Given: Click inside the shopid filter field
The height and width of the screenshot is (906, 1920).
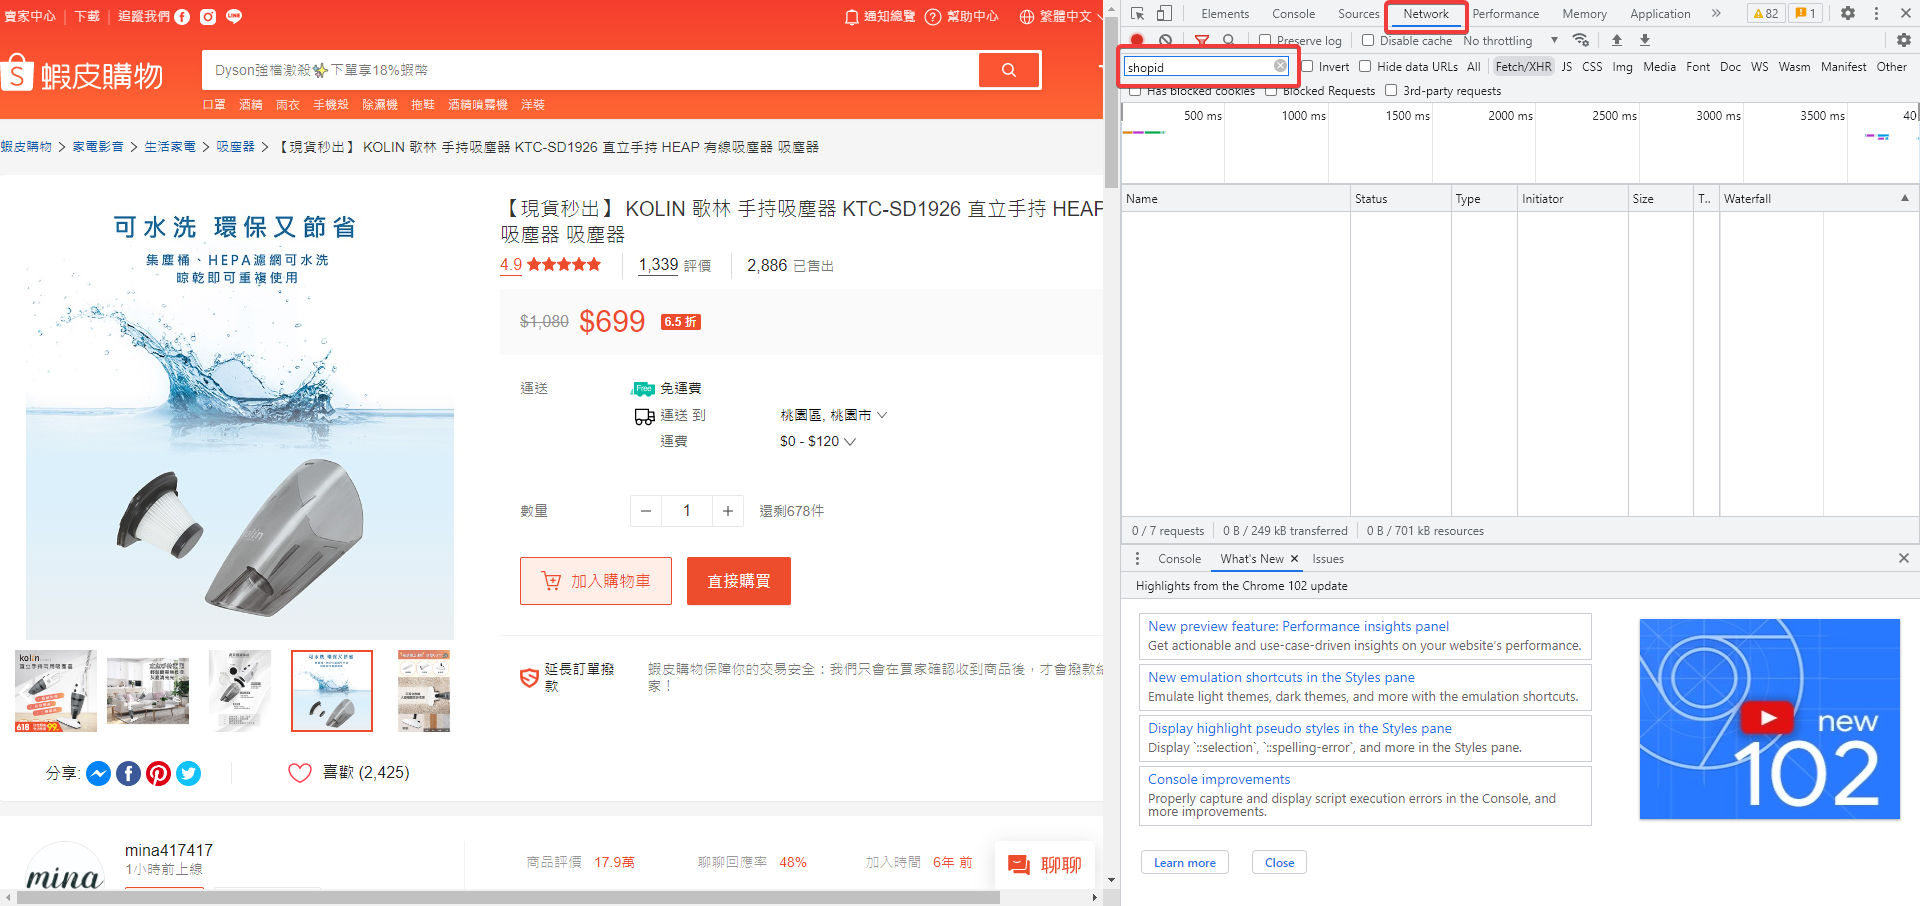Looking at the screenshot, I should pyautogui.click(x=1197, y=67).
